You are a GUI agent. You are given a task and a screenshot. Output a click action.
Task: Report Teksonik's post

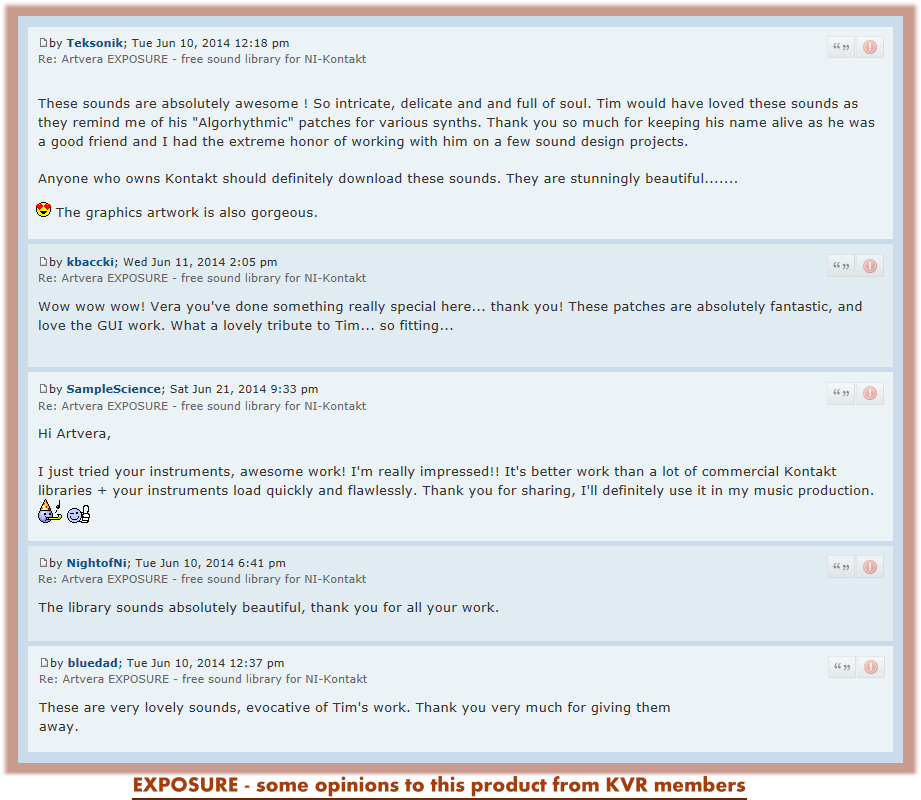870,47
